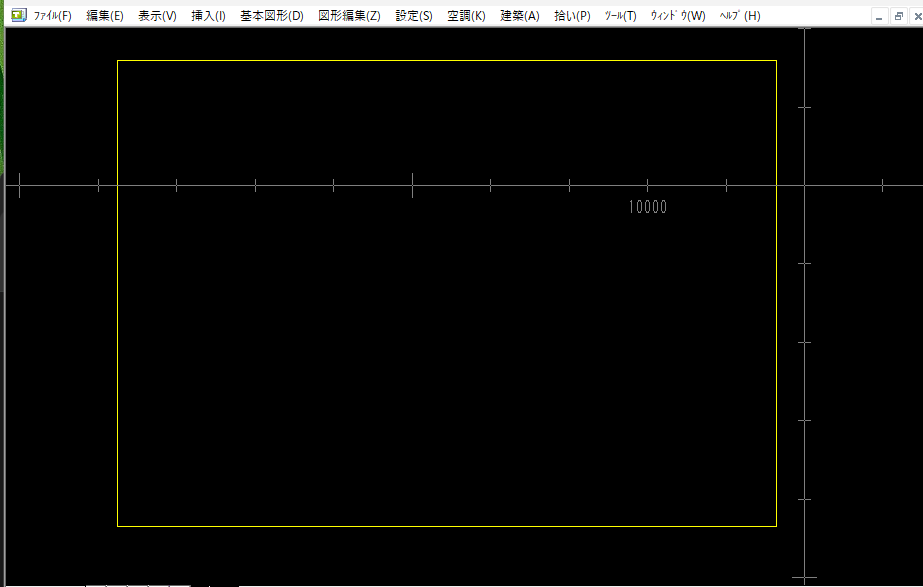
Task: Open the 建築(A) menu
Action: click(x=519, y=16)
